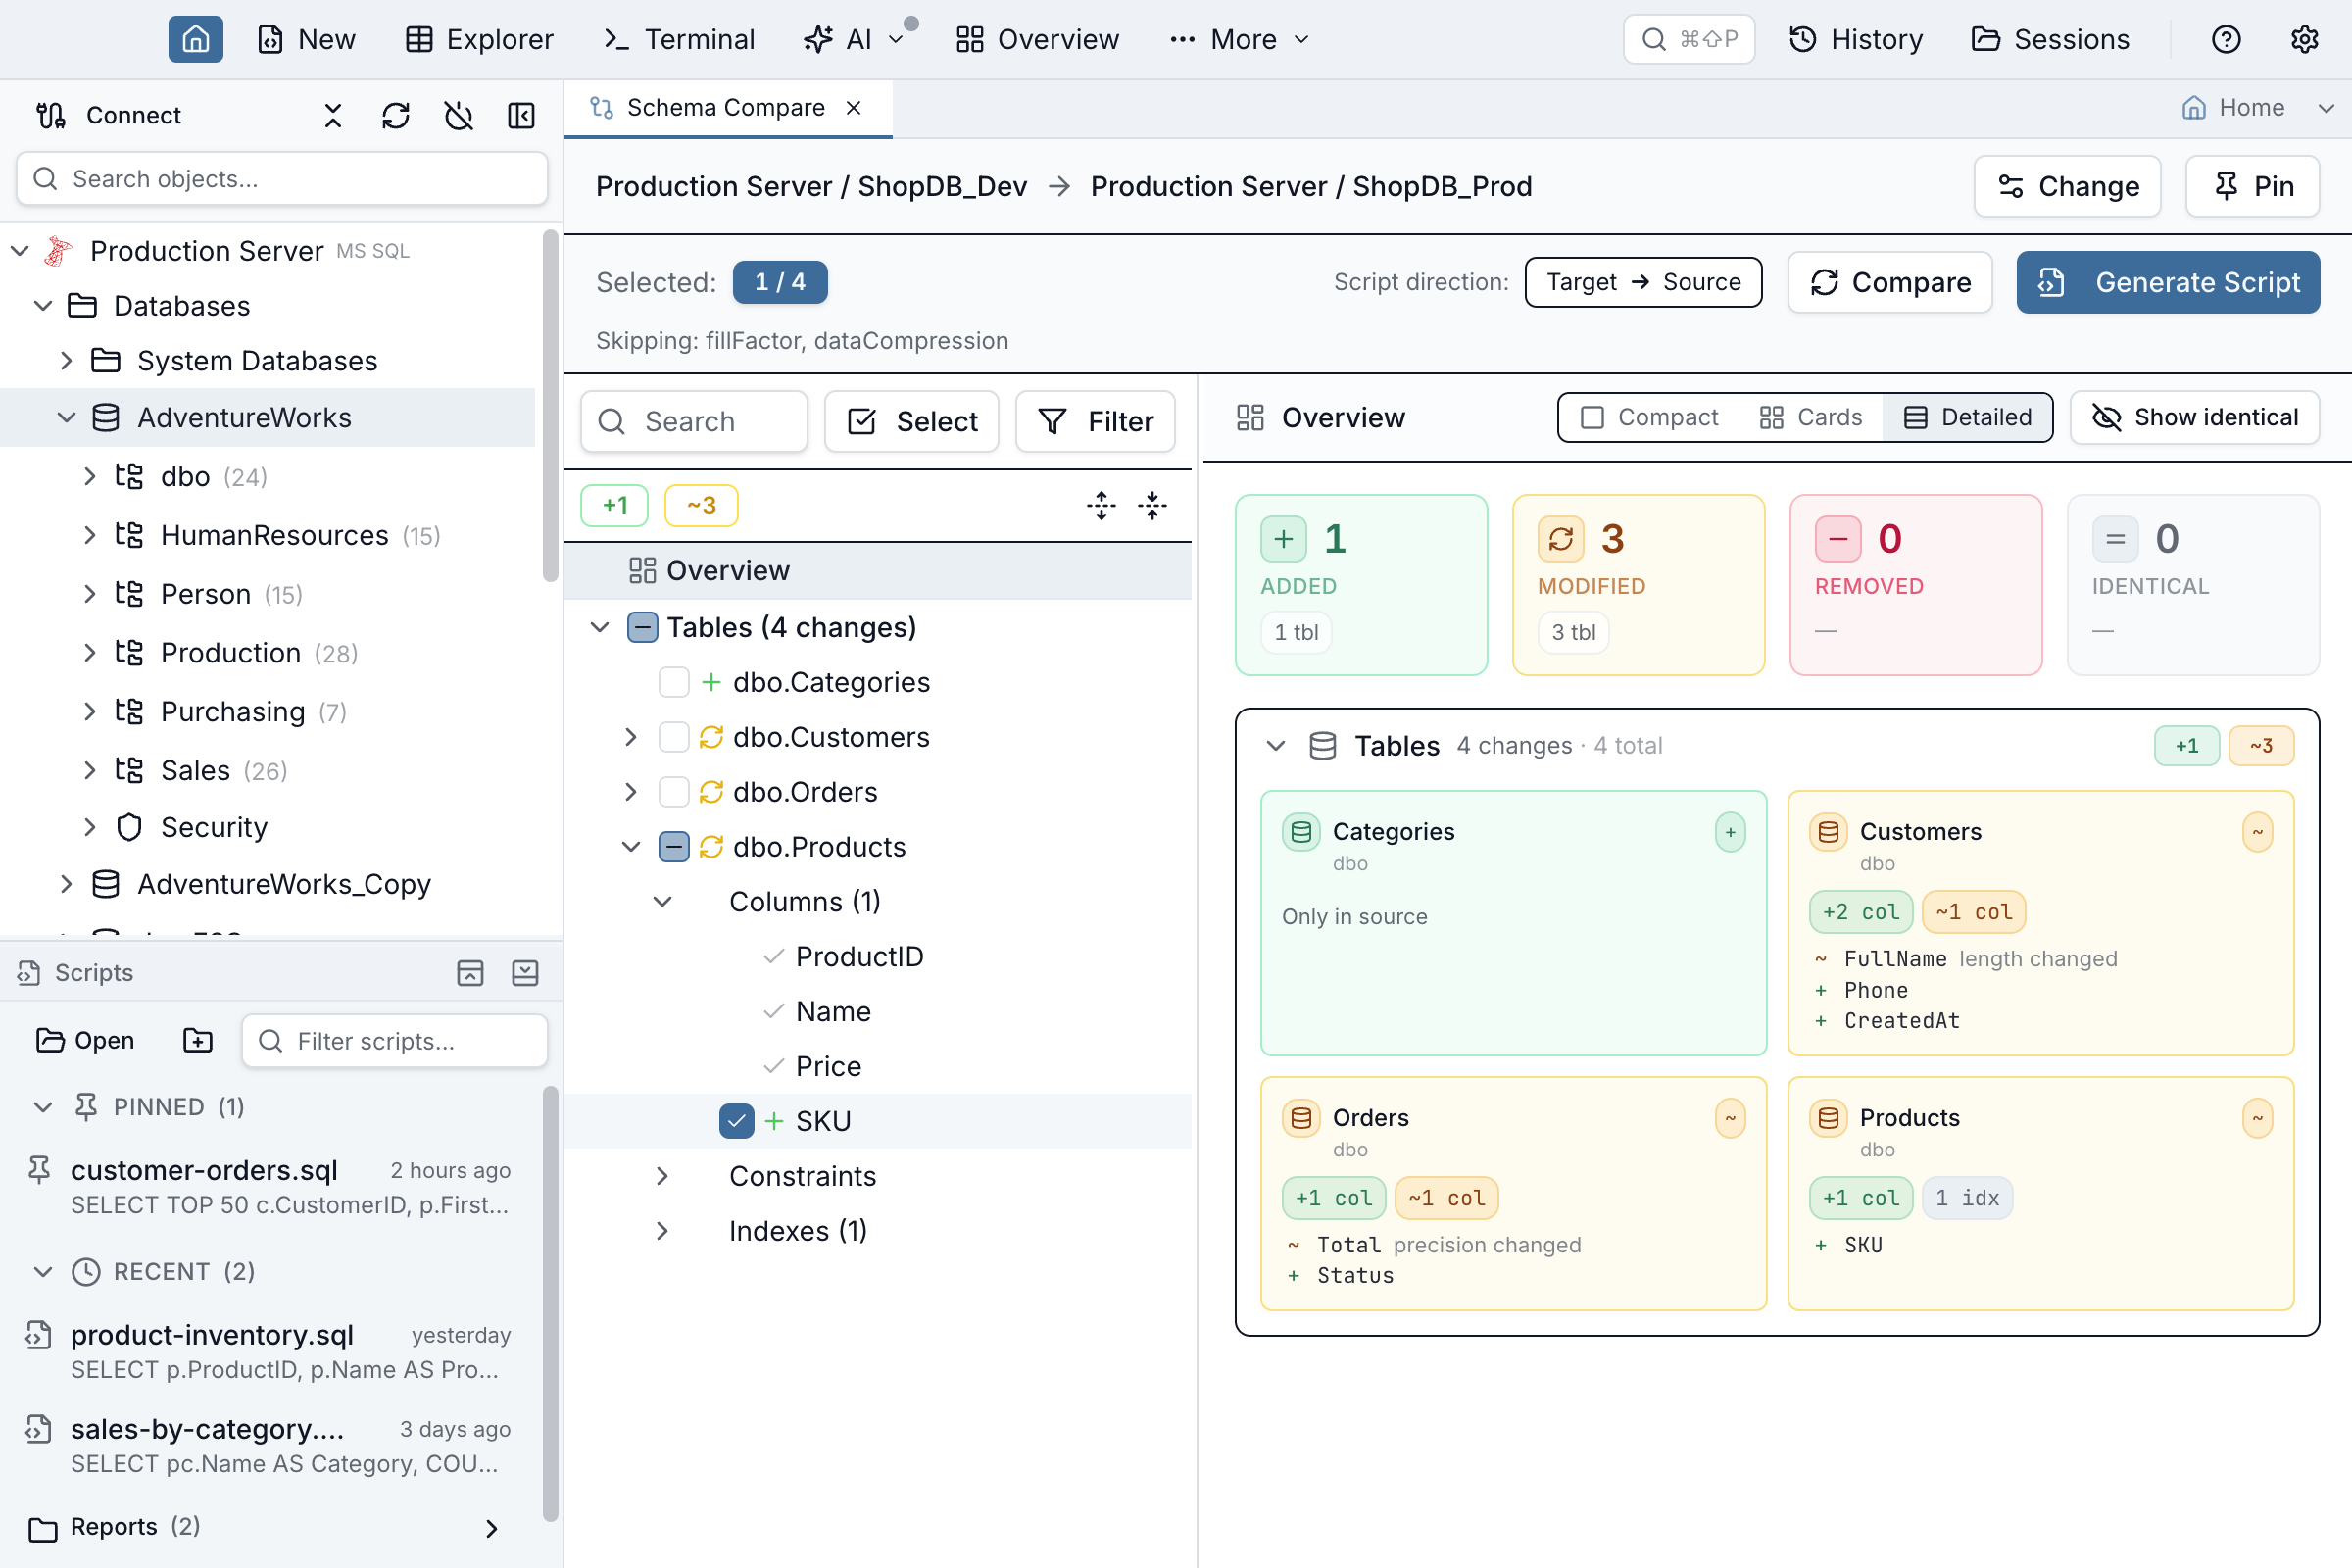
Task: Click the pinned customer-orders.sql pin icon
Action: pos(39,1169)
